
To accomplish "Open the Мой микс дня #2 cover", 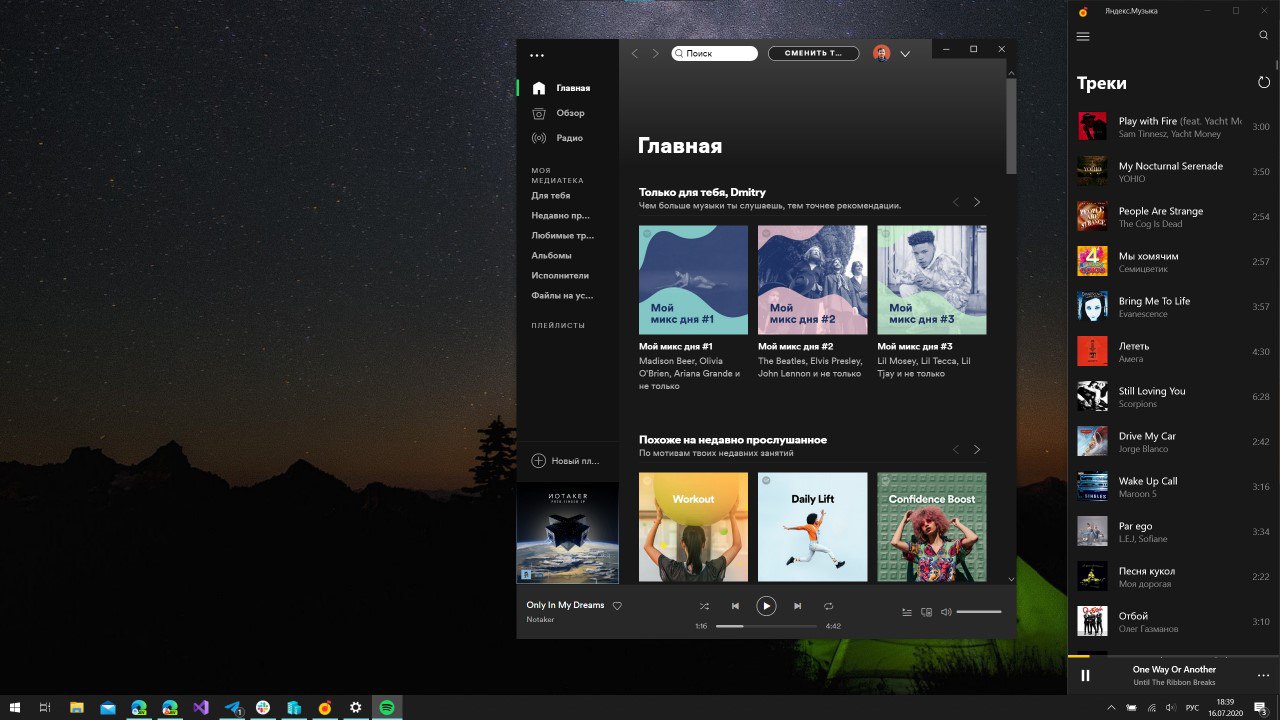I will pos(812,280).
